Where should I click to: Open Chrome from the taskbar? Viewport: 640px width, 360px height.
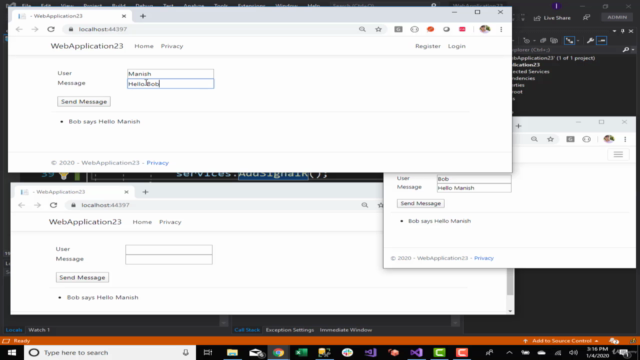click(278, 352)
